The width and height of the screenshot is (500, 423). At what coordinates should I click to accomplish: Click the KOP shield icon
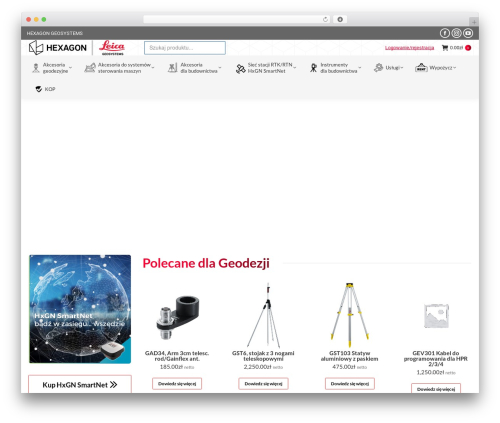[39, 89]
